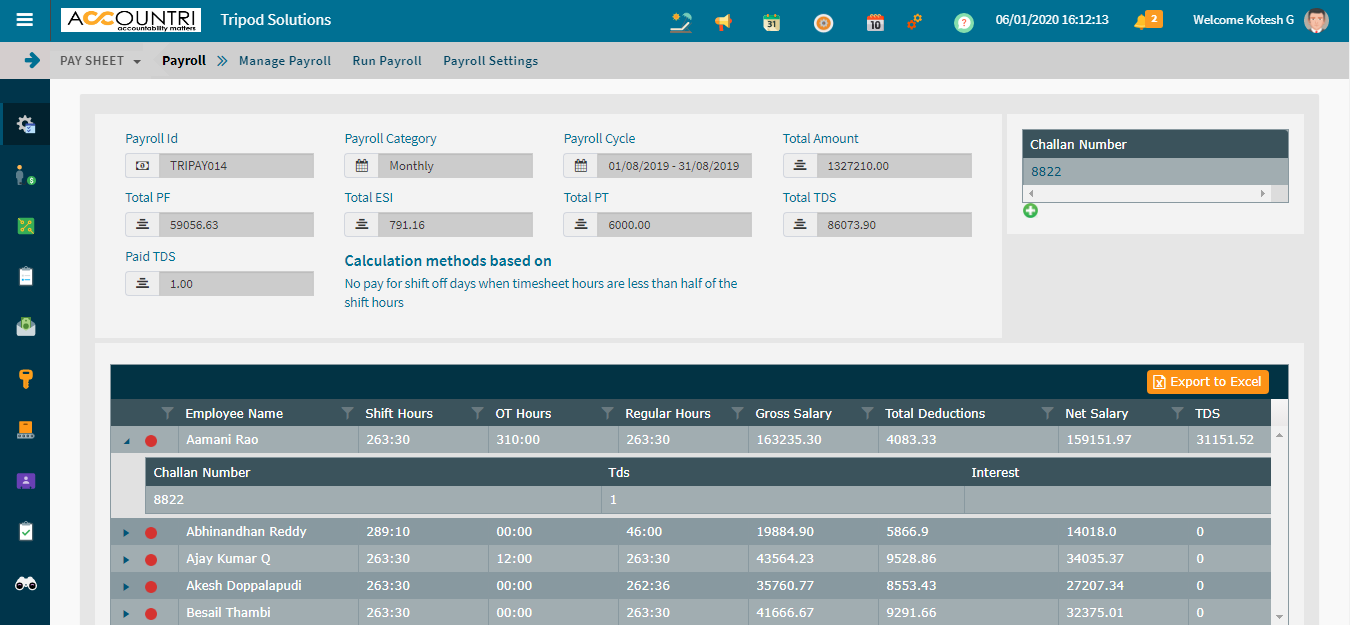
Task: Click Abhinandhan Reddy shift hours 289:10
Action: click(388, 532)
